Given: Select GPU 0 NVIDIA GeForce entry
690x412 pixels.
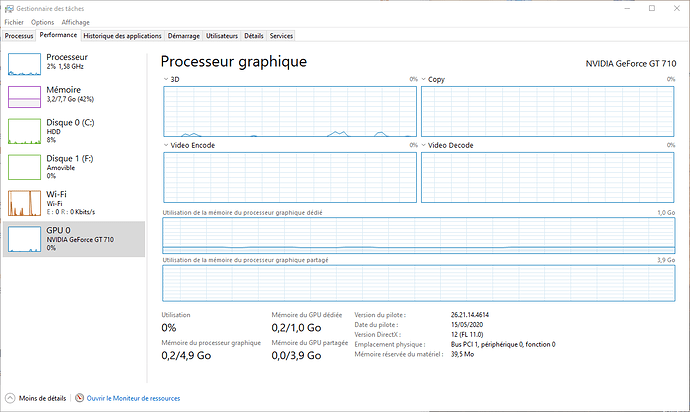Looking at the screenshot, I should pyautogui.click(x=74, y=238).
